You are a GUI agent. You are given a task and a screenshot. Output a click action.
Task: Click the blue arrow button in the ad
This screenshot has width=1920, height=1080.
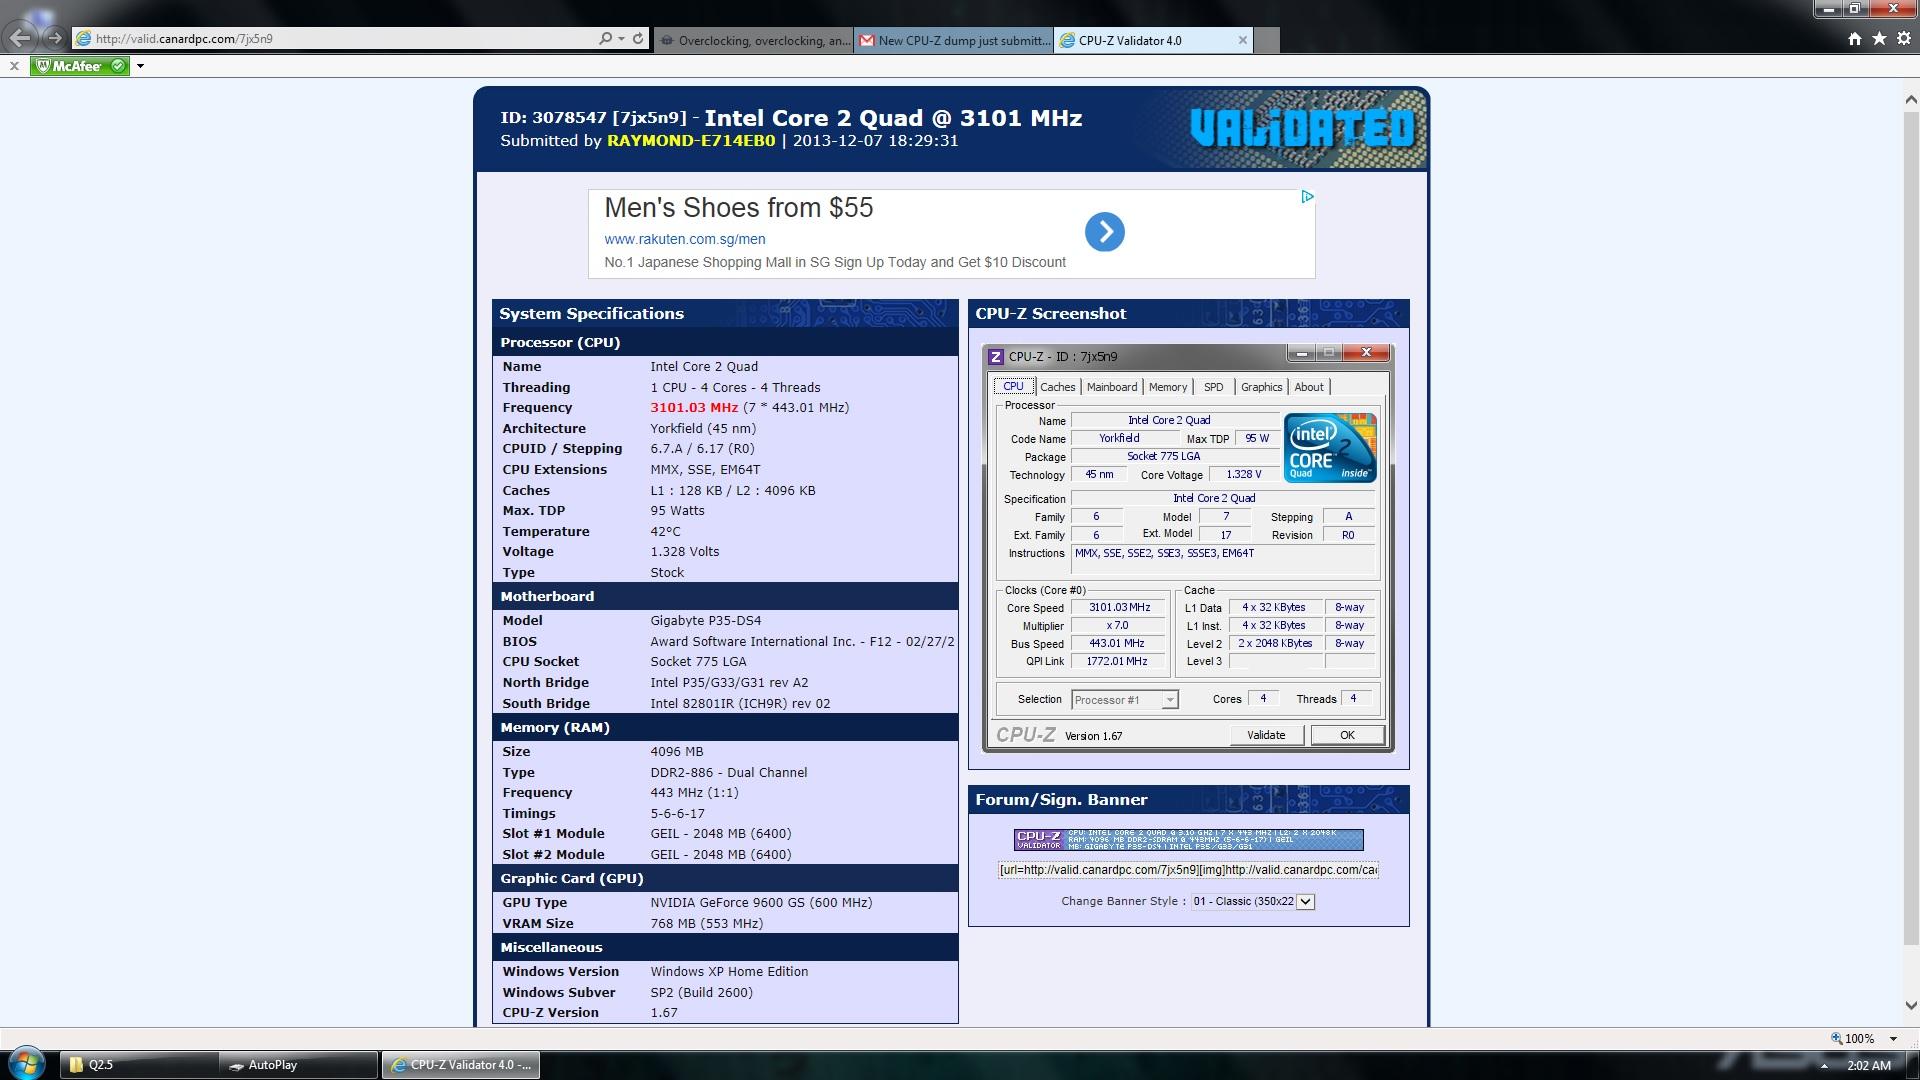point(1105,232)
